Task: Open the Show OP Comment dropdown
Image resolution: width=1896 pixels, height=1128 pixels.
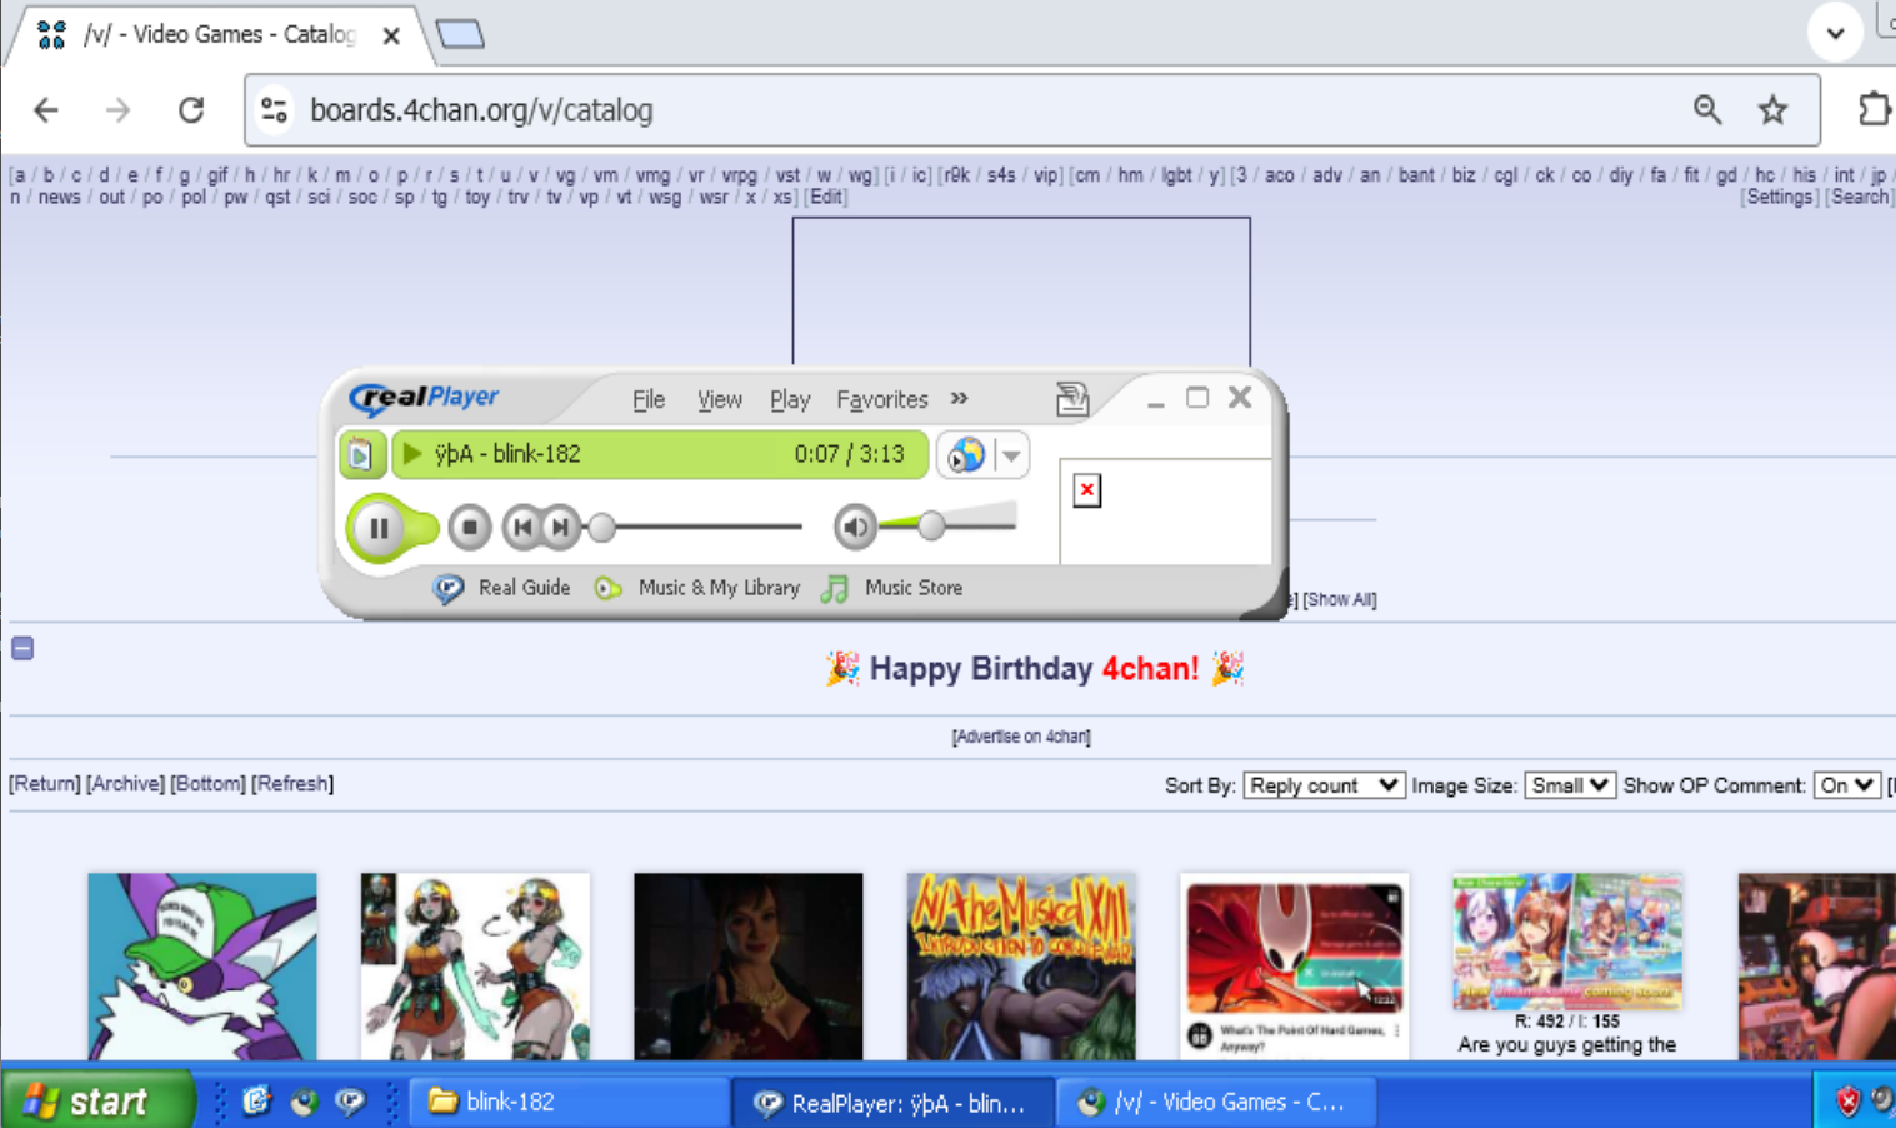Action: (1847, 786)
